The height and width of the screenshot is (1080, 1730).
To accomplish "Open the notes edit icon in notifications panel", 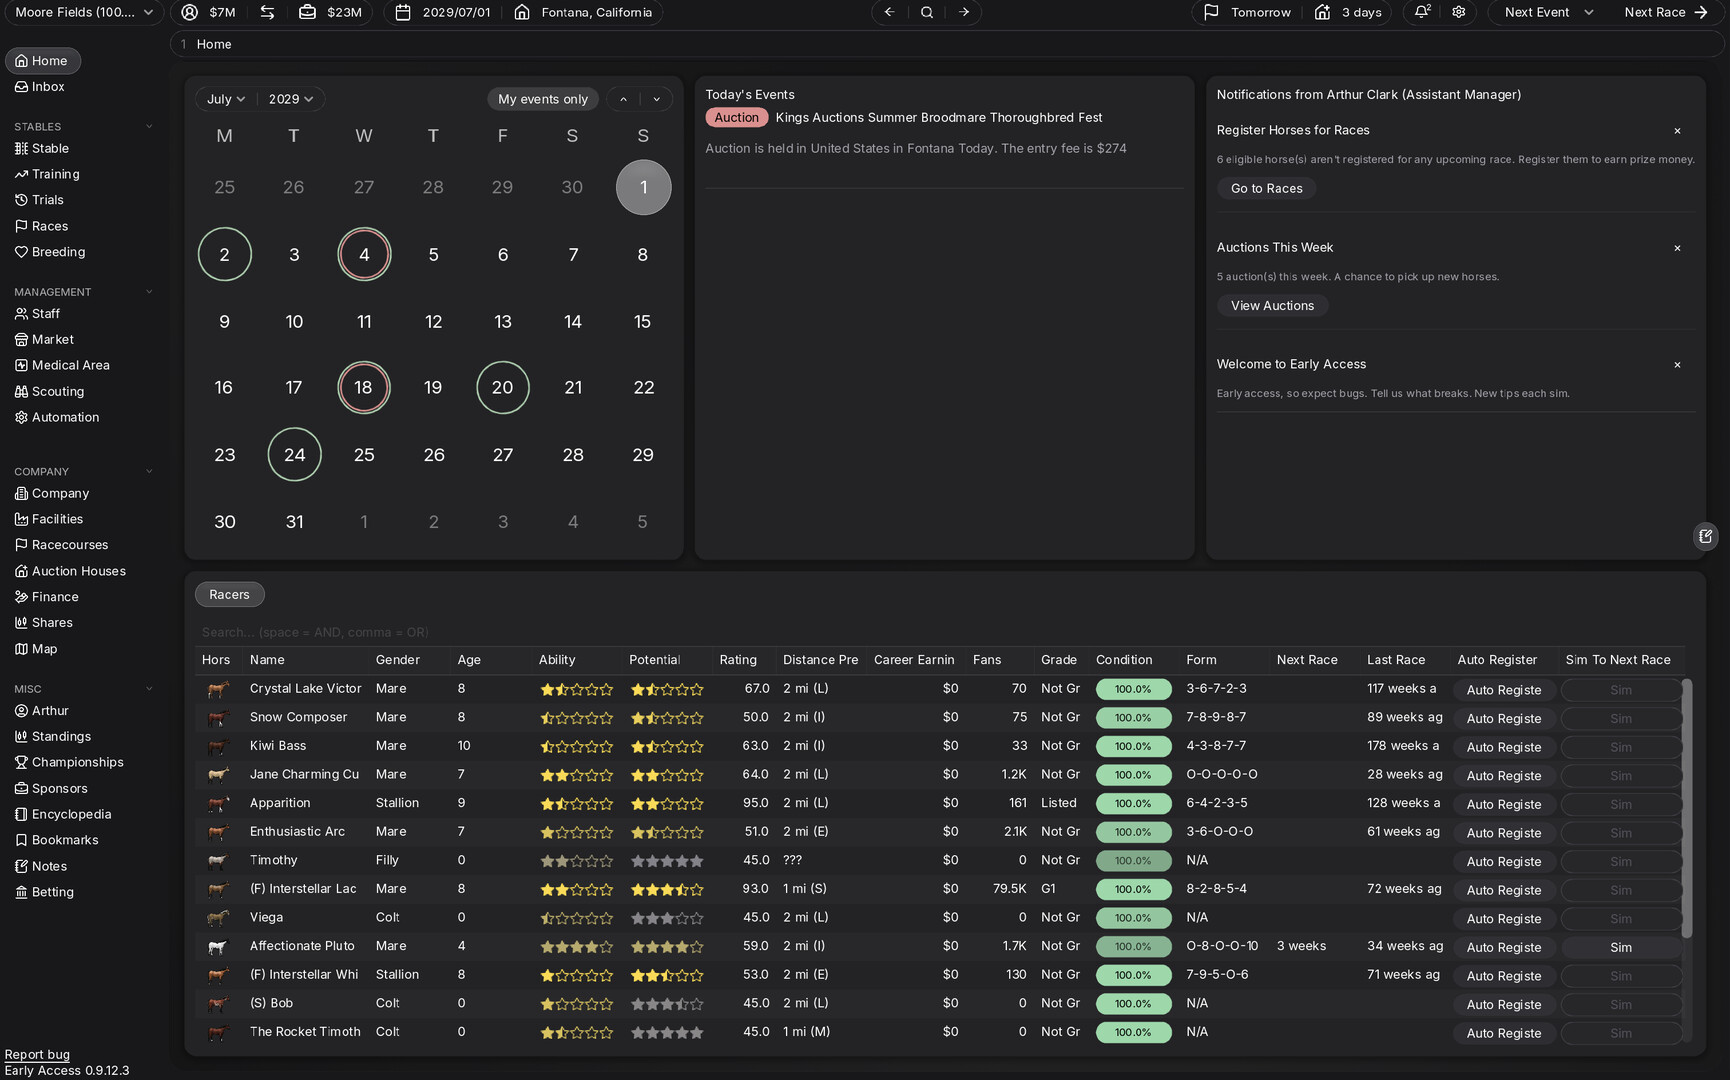I will [x=1705, y=536].
